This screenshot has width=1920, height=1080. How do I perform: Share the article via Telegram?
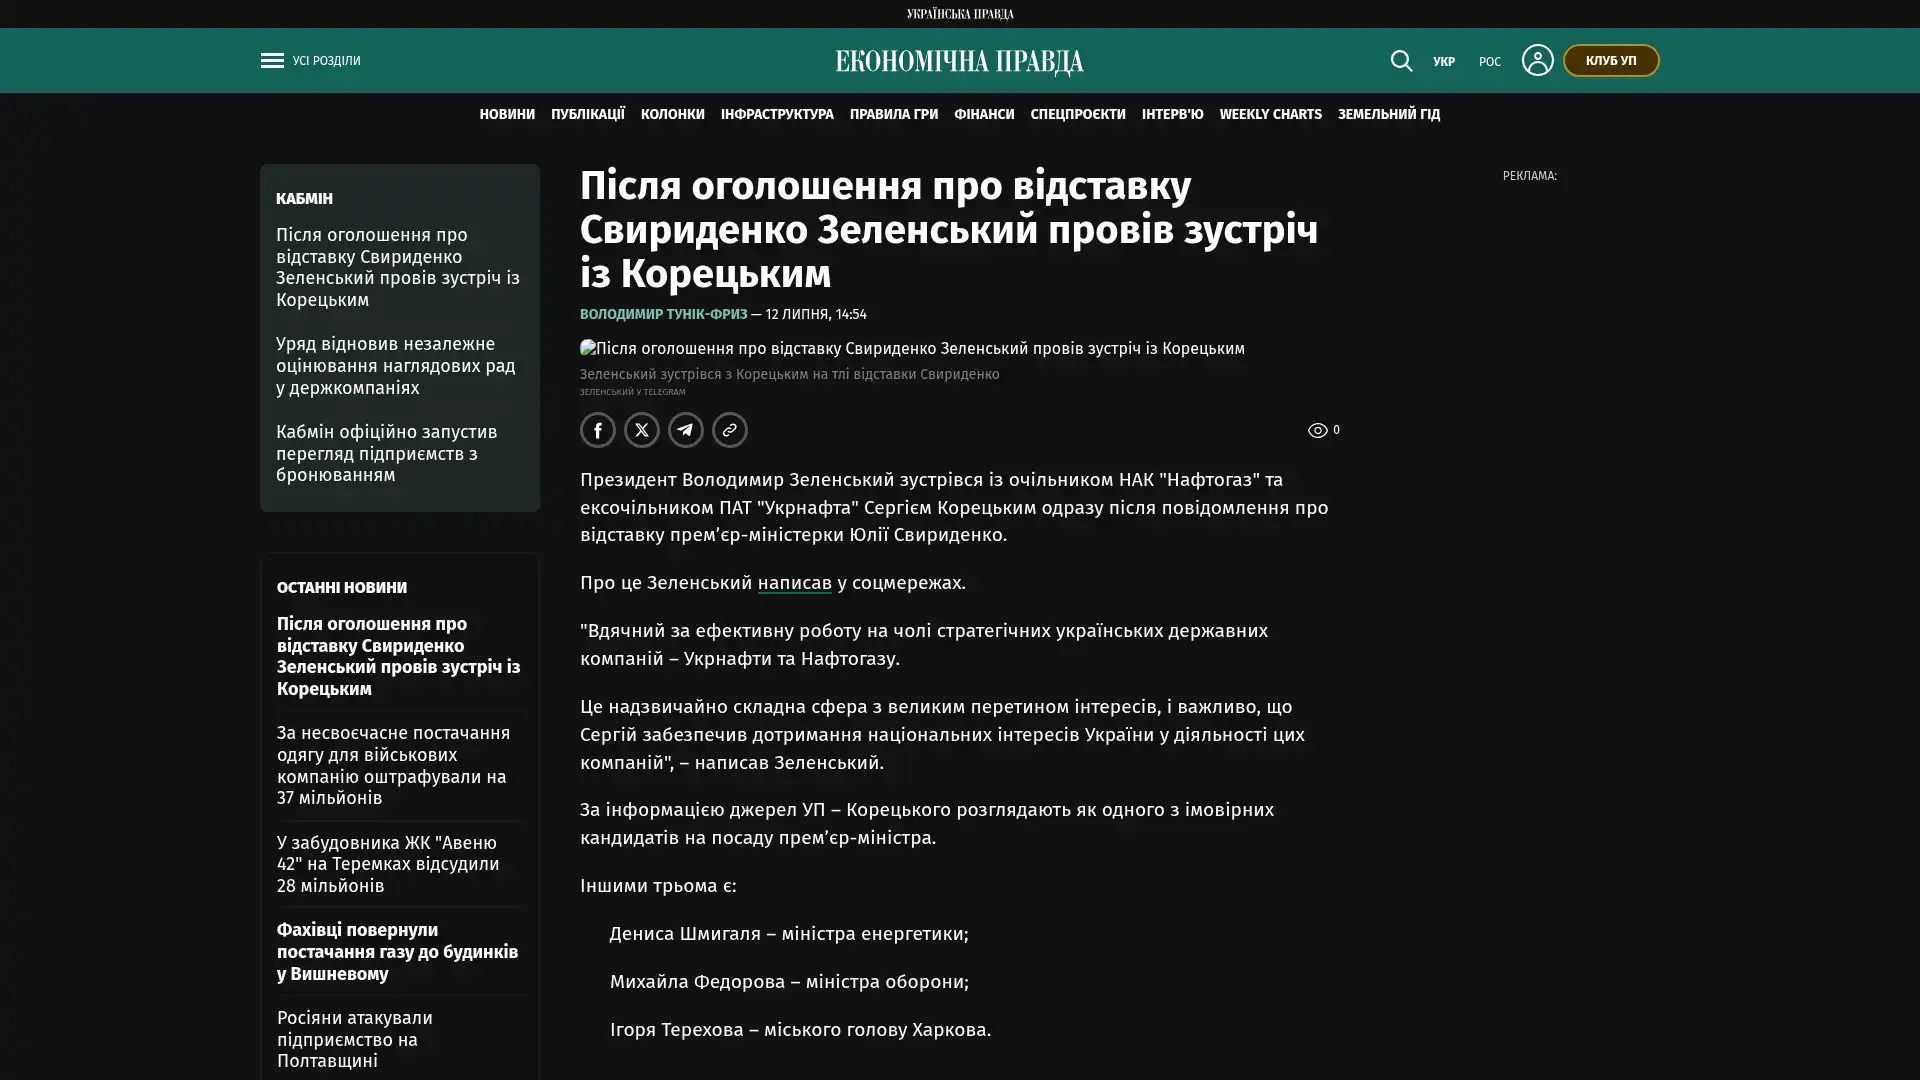coord(686,430)
